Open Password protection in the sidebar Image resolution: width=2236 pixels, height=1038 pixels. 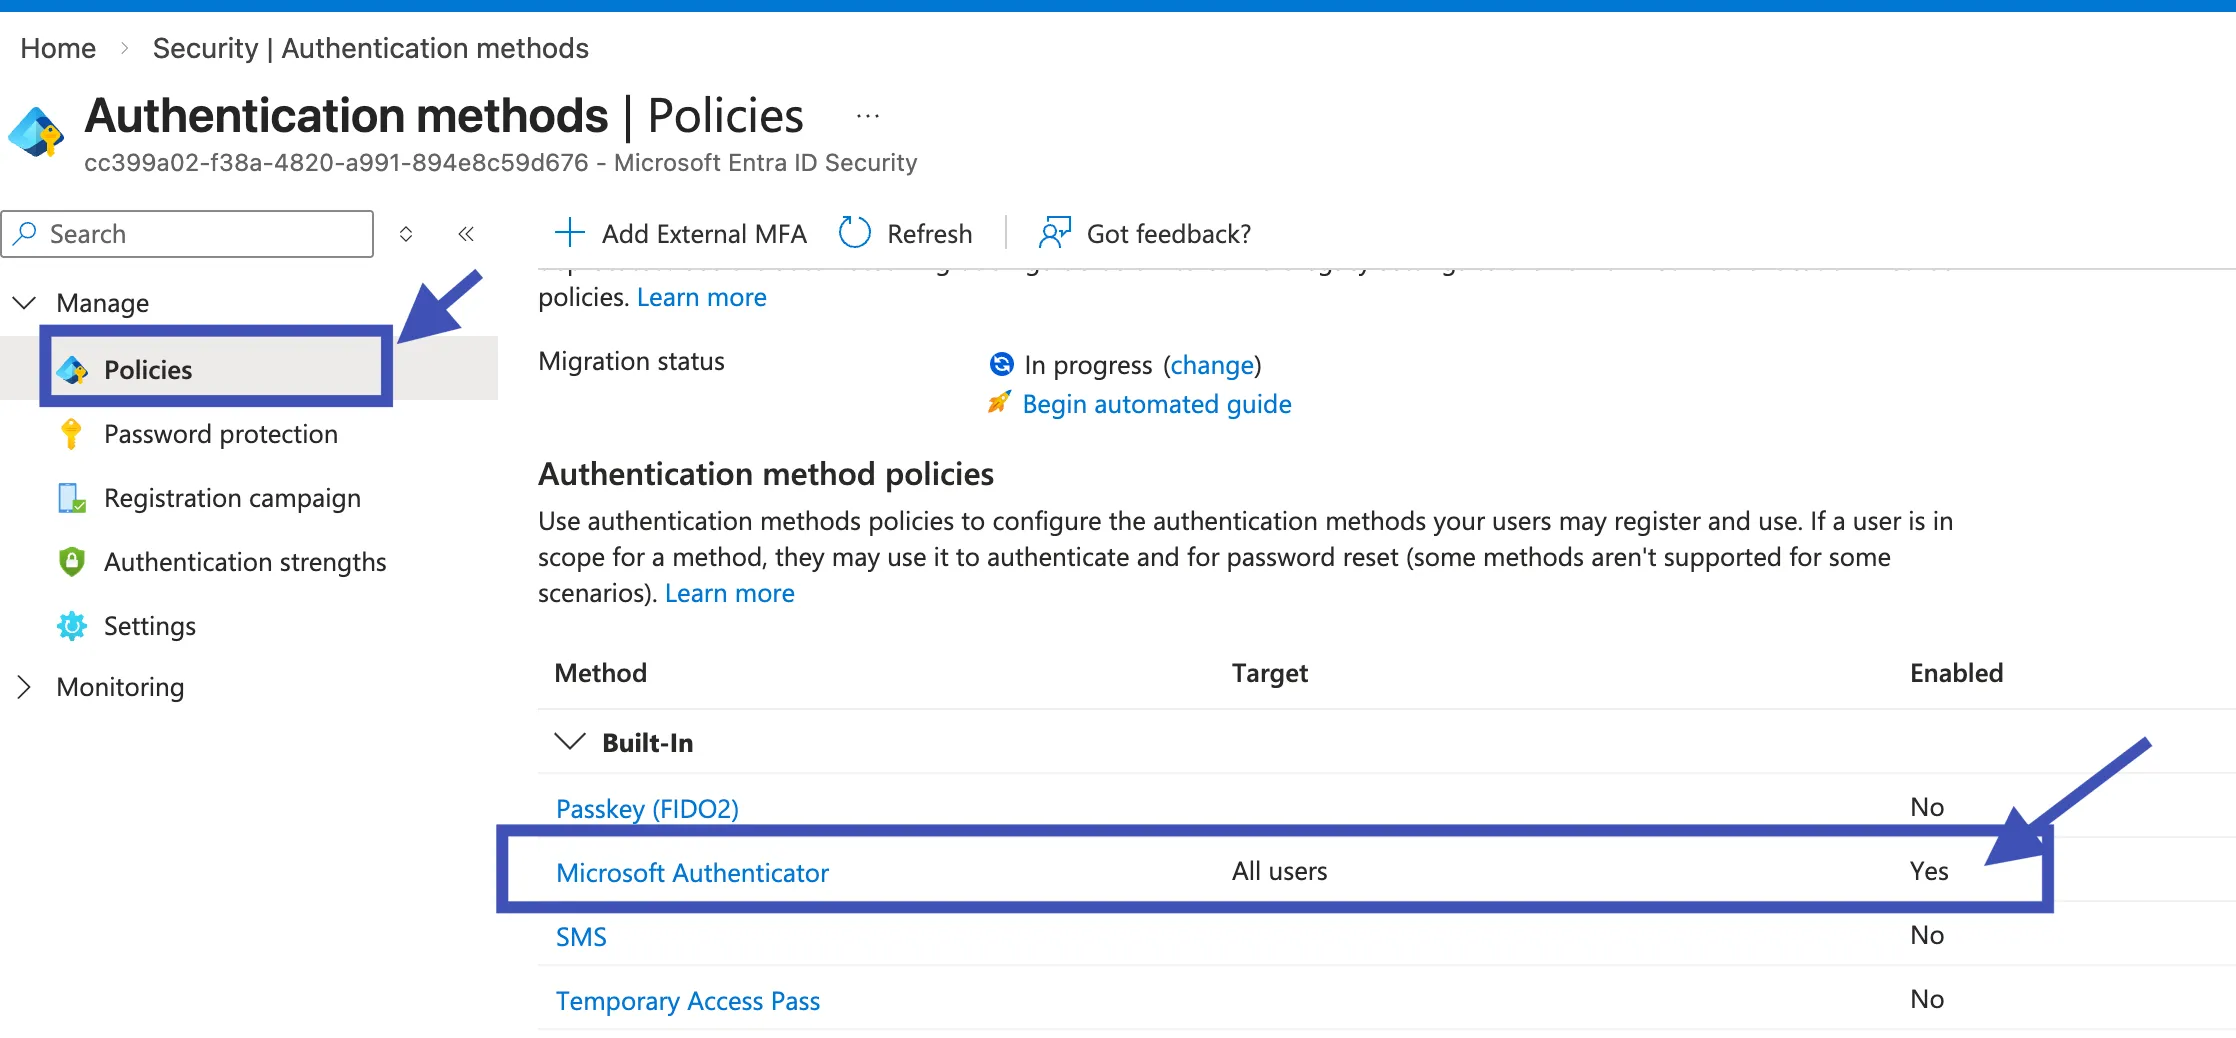pos(221,434)
